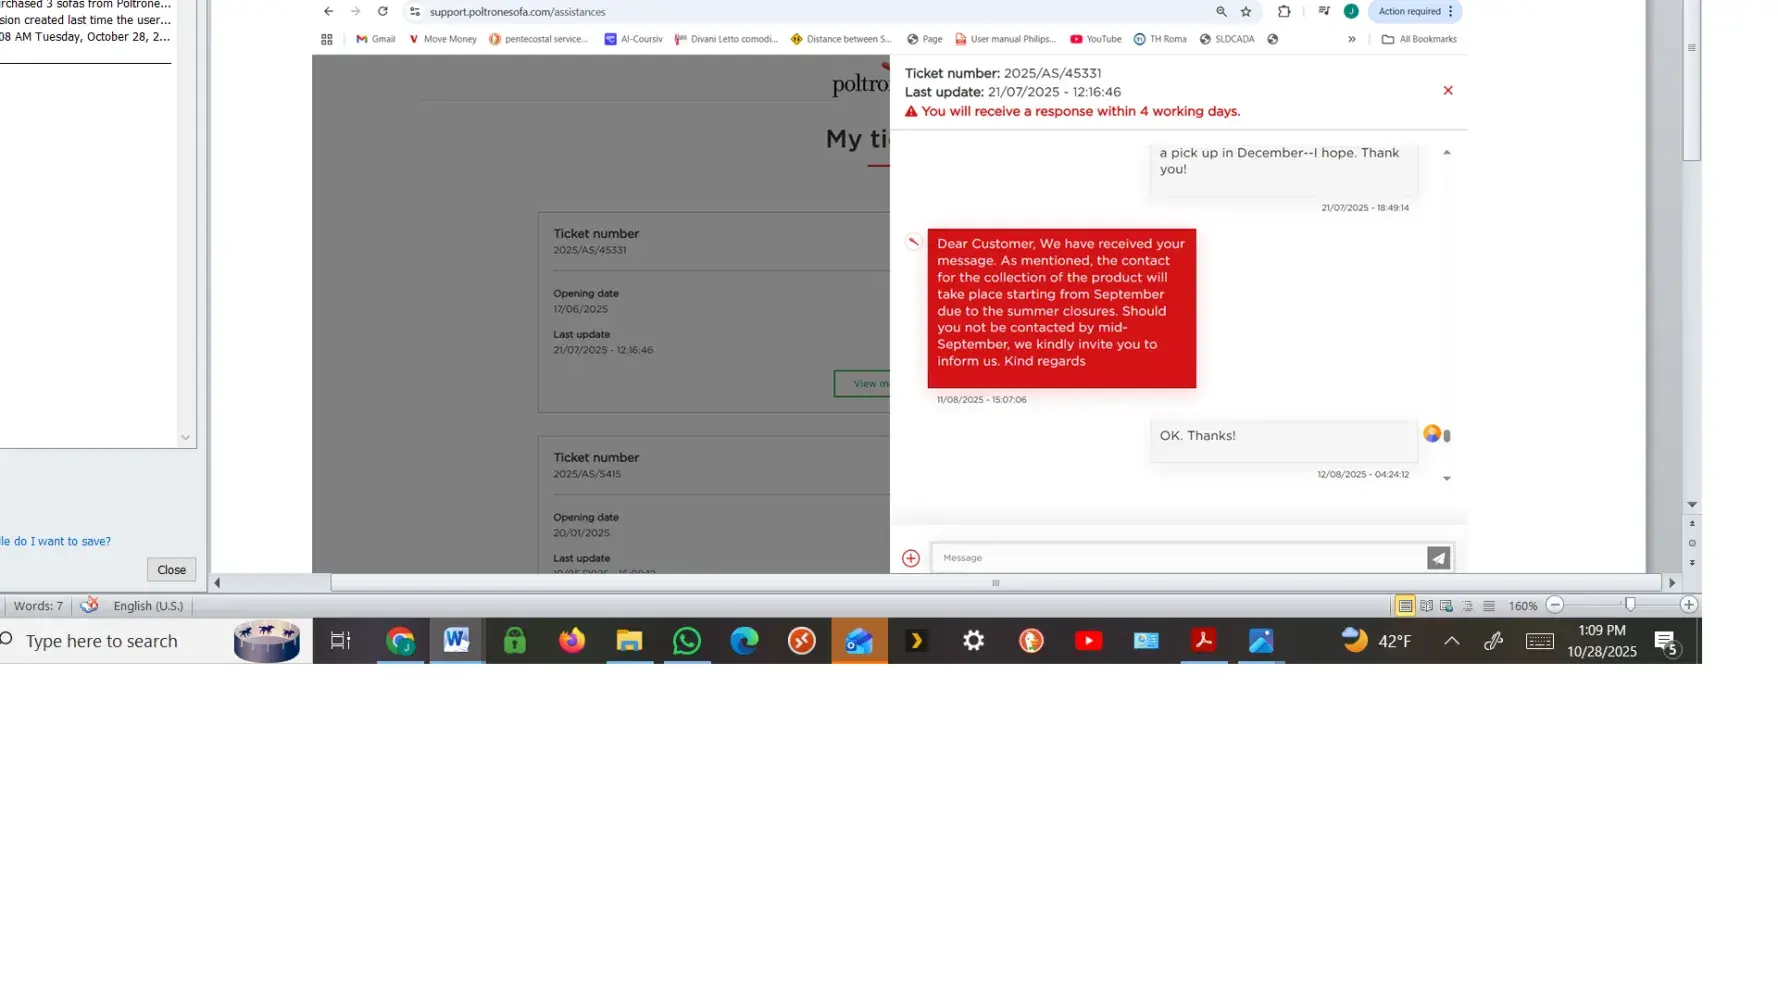The image size is (1778, 1000).
Task: Switch to Full Screen Reading view
Action: coord(1426,605)
